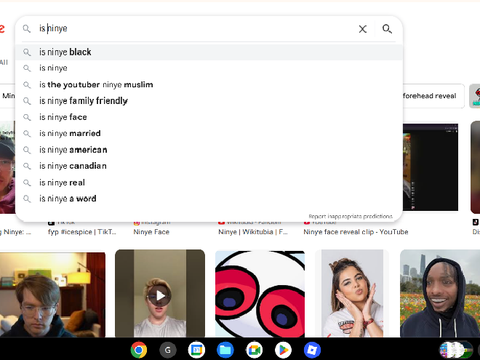Click the search magnifier button

[387, 29]
